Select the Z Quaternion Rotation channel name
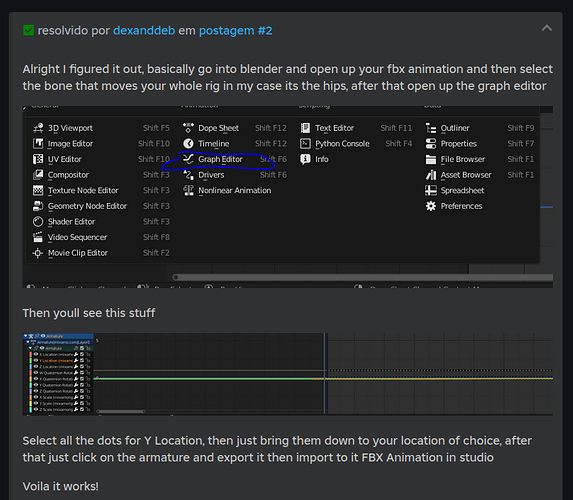 [x=56, y=391]
